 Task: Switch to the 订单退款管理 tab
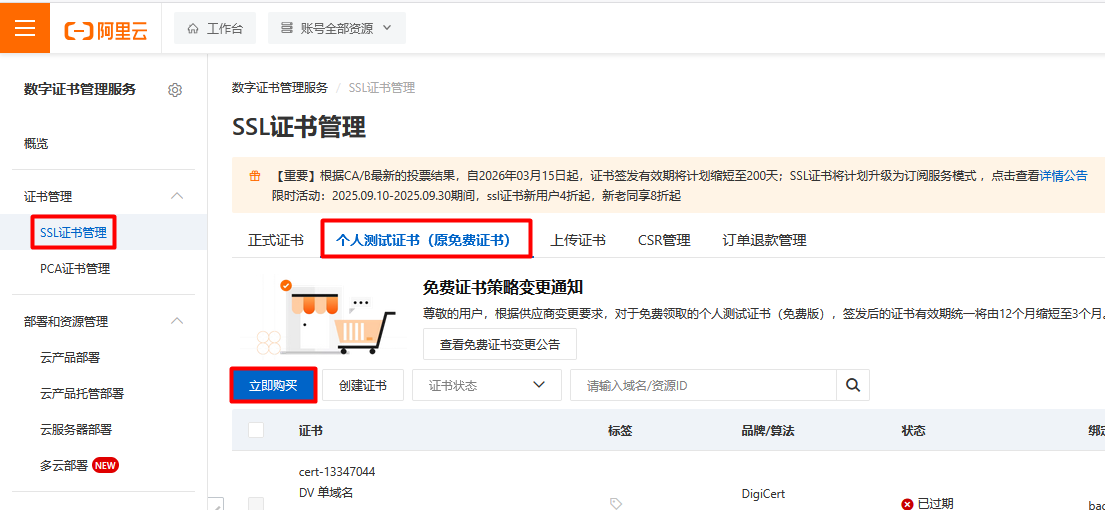765,240
